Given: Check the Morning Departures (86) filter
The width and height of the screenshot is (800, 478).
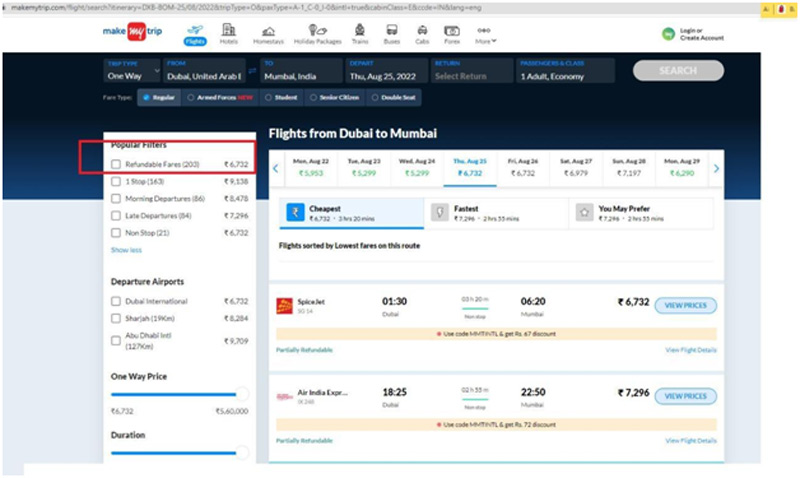Looking at the screenshot, I should click(x=116, y=198).
